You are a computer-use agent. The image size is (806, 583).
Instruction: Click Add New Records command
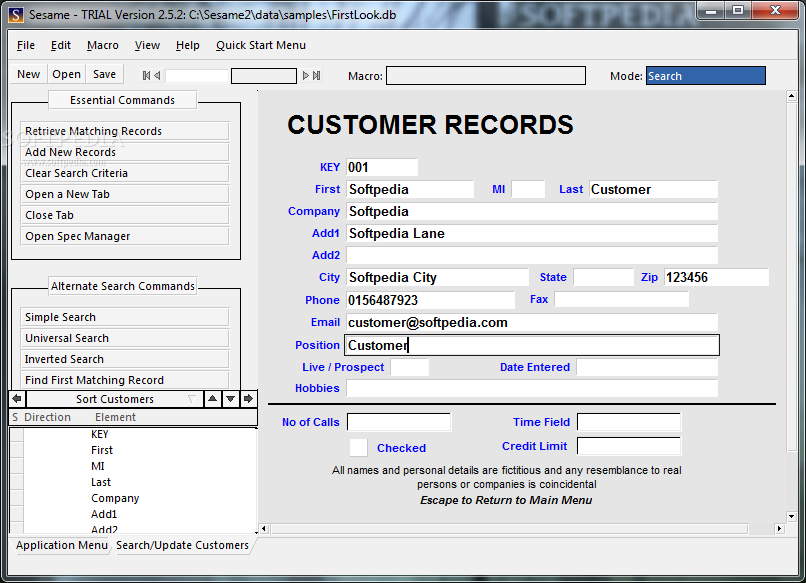(x=125, y=152)
